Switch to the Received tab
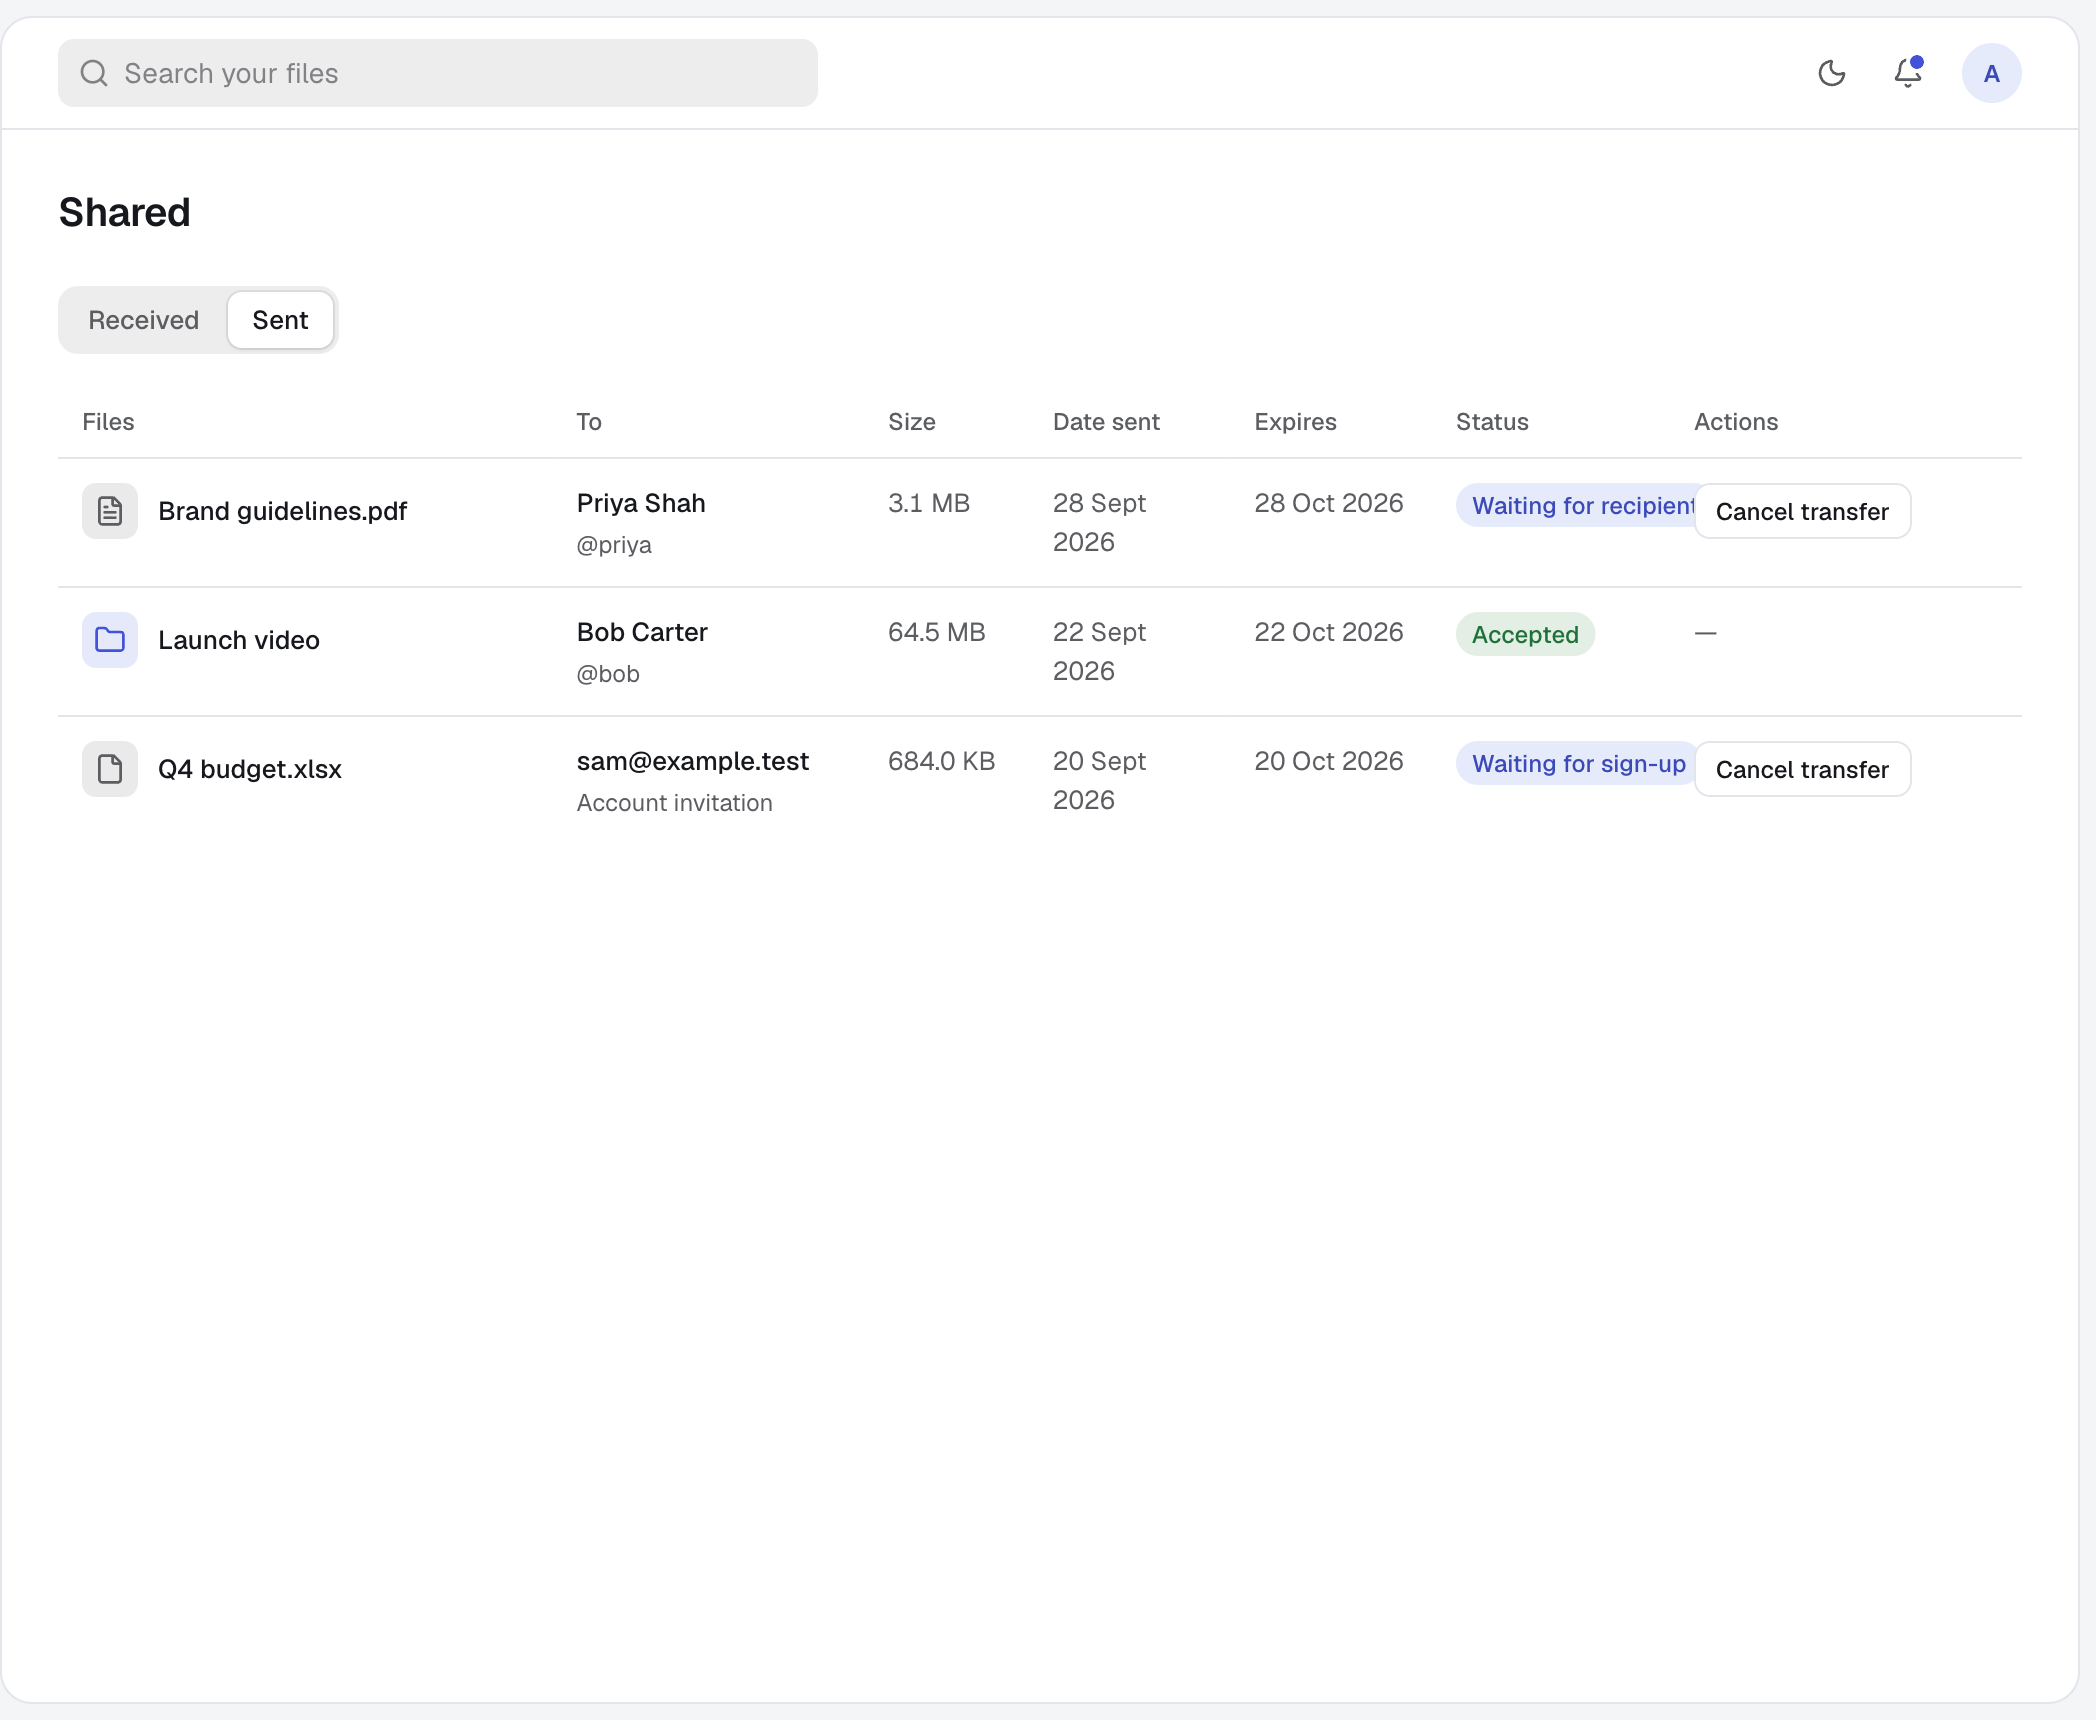2096x1720 pixels. click(x=144, y=320)
